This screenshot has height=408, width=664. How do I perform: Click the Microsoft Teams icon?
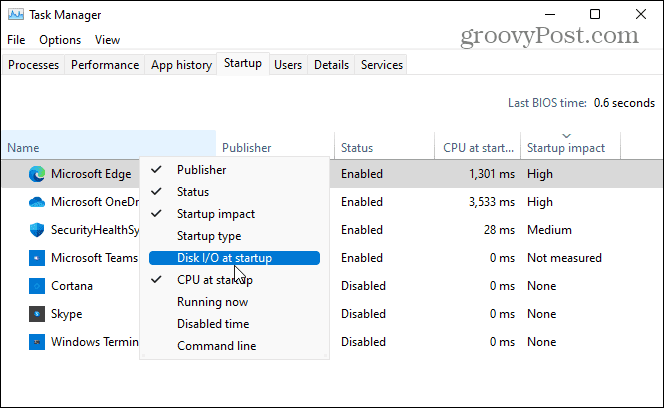coord(37,258)
